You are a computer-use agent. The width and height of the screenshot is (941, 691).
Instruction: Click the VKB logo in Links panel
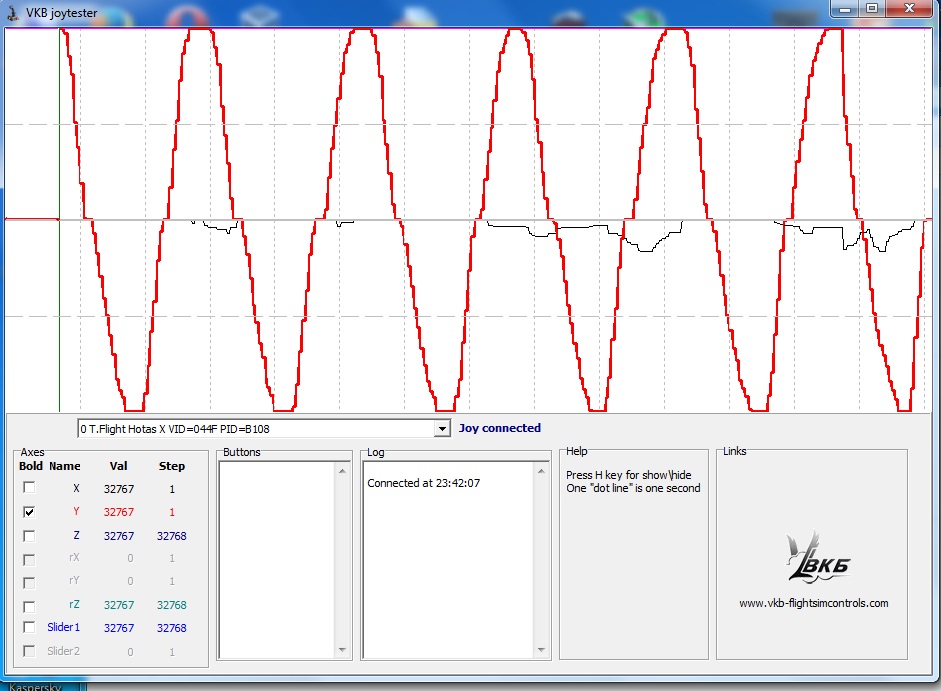pos(812,557)
